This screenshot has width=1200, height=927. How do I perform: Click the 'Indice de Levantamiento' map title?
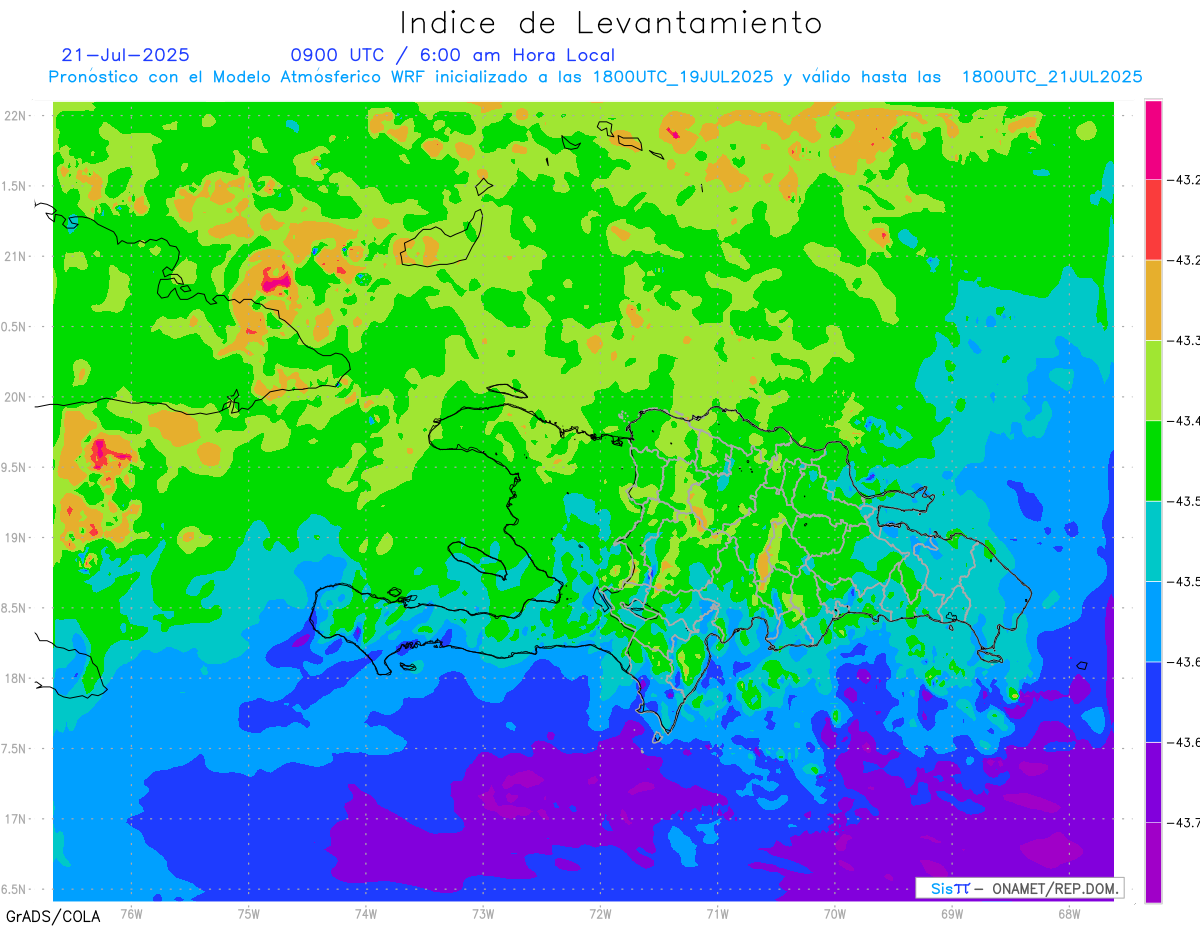[611, 23]
